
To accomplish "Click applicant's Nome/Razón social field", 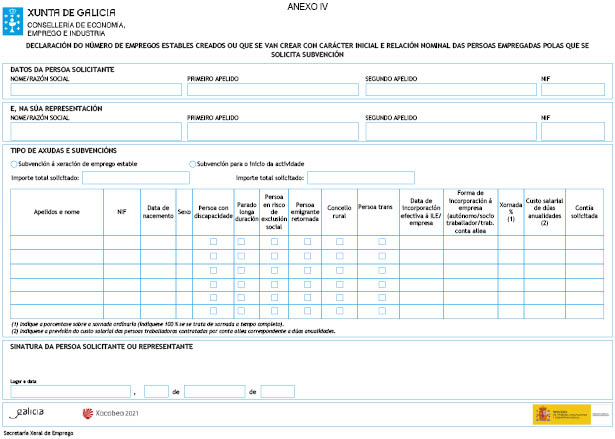I will (x=95, y=89).
